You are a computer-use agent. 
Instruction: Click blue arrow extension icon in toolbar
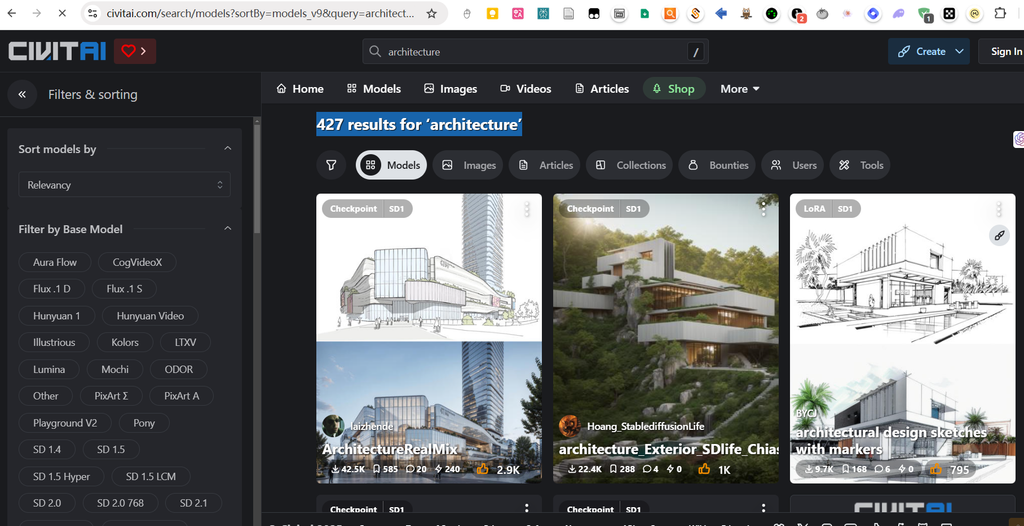click(x=721, y=13)
